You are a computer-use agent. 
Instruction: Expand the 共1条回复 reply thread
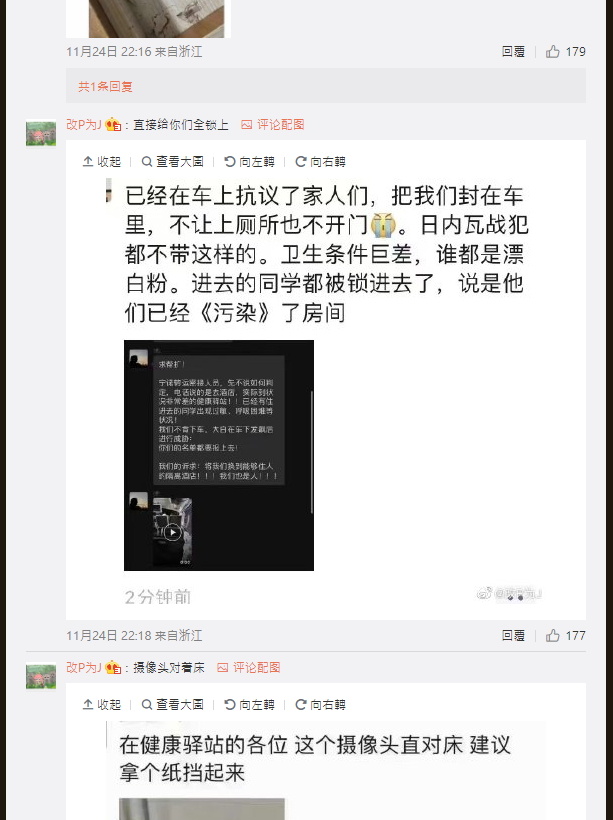[x=106, y=86]
